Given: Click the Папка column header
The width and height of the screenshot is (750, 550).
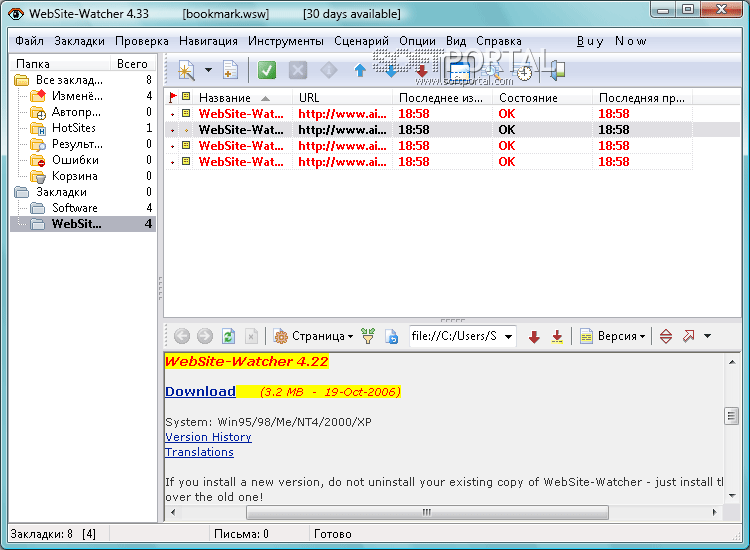Looking at the screenshot, I should (x=60, y=64).
